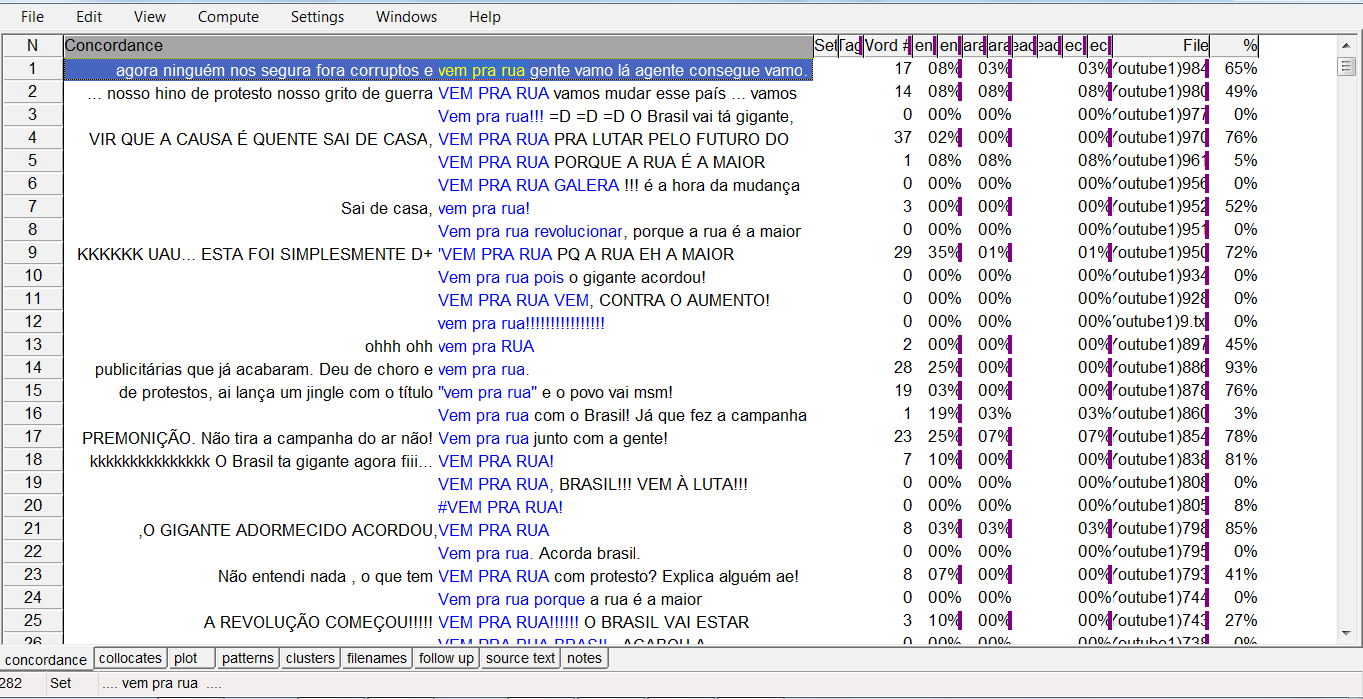
Task: Switch to the collocates tab
Action: (130, 658)
